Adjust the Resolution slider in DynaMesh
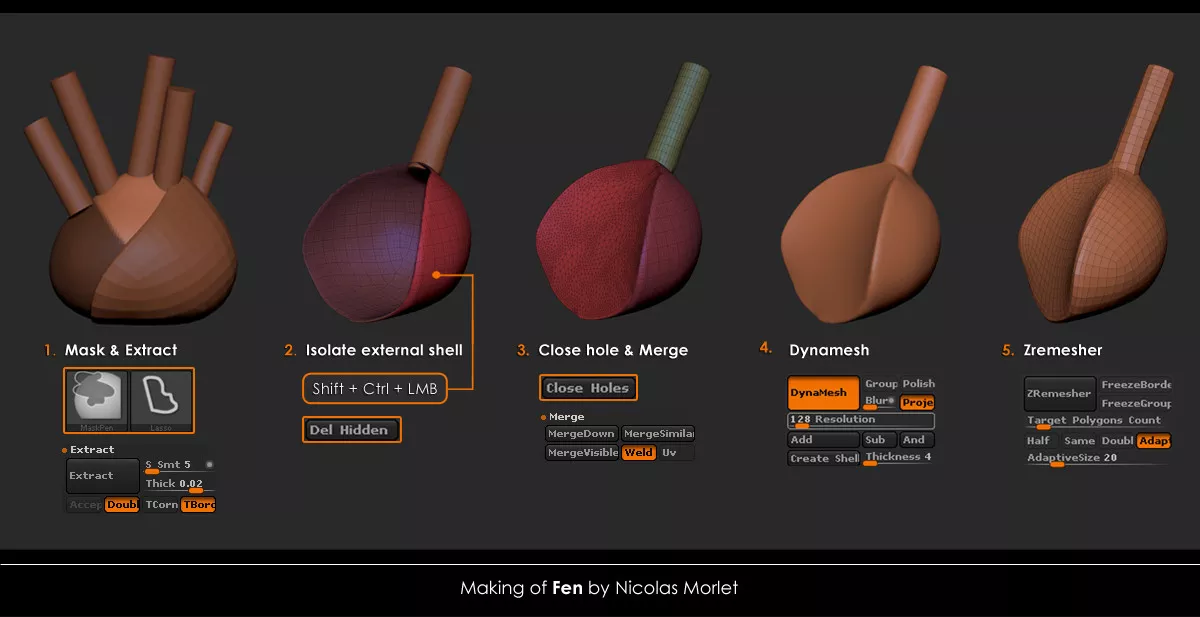Viewport: 1200px width, 617px height. point(860,420)
